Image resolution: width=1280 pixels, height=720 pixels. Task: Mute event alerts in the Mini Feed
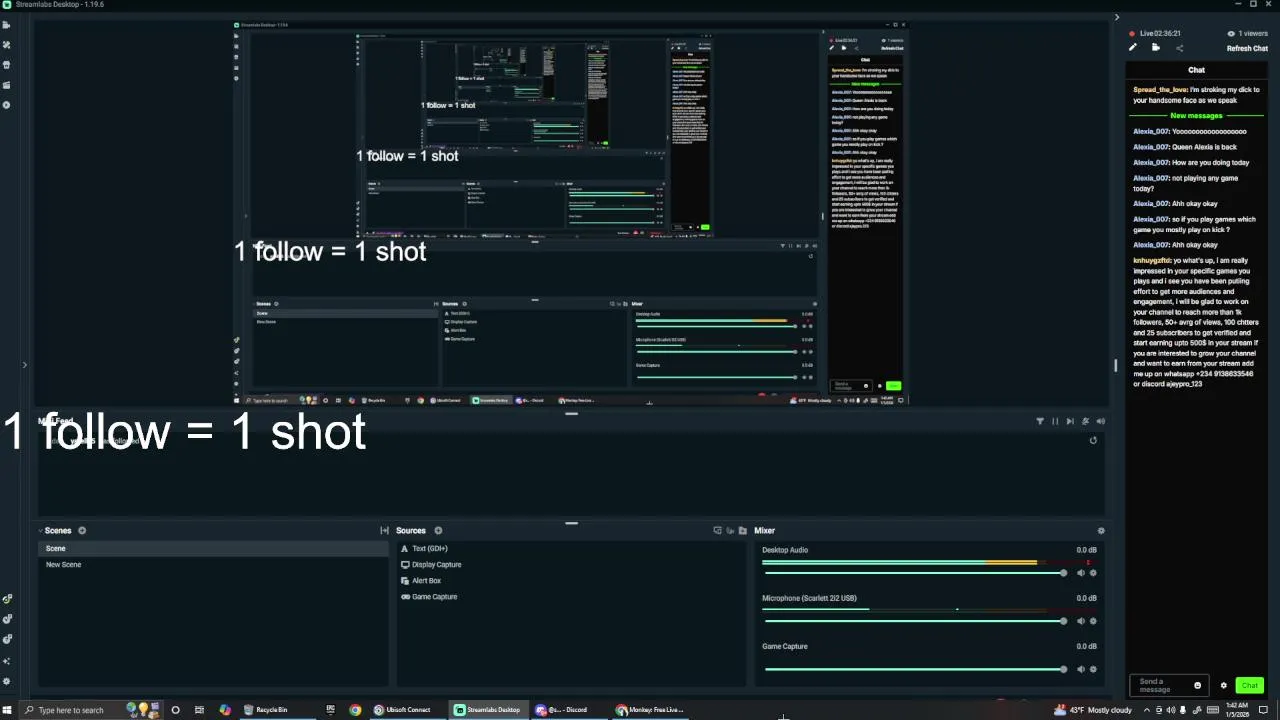coord(1085,421)
